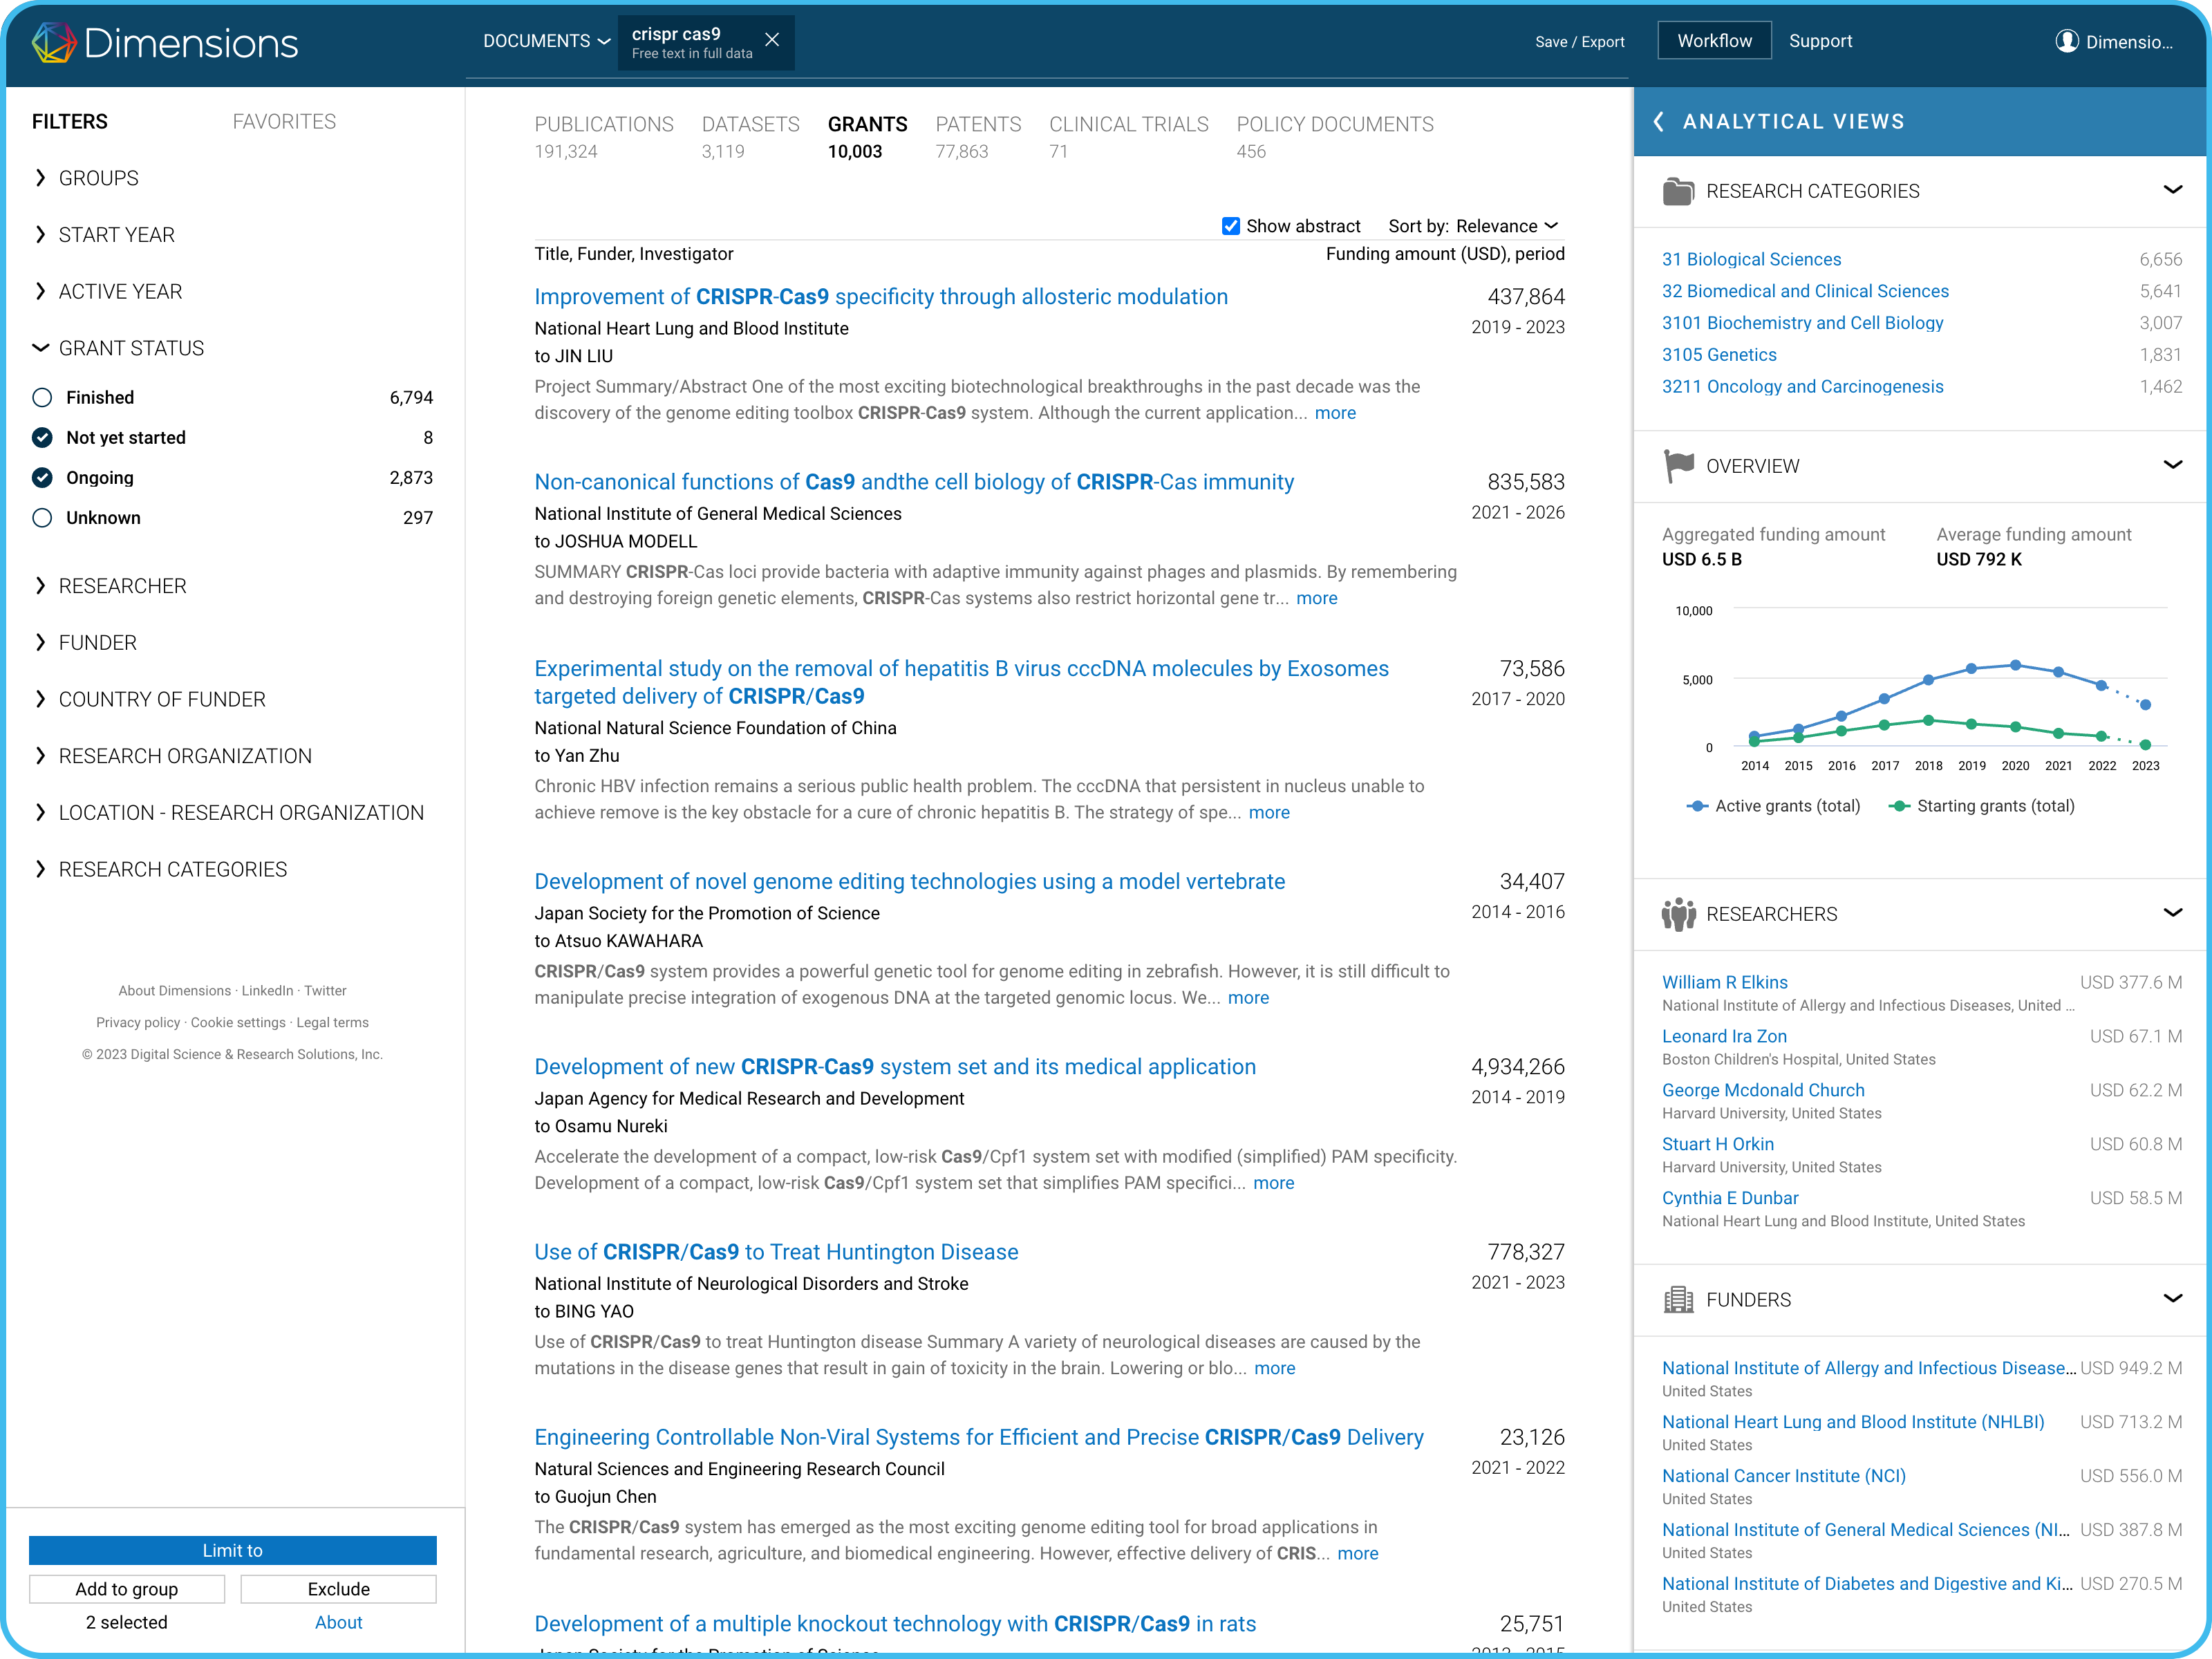Switch to the Patents tab
Screen dimensions: 2212x1659
pos(977,125)
